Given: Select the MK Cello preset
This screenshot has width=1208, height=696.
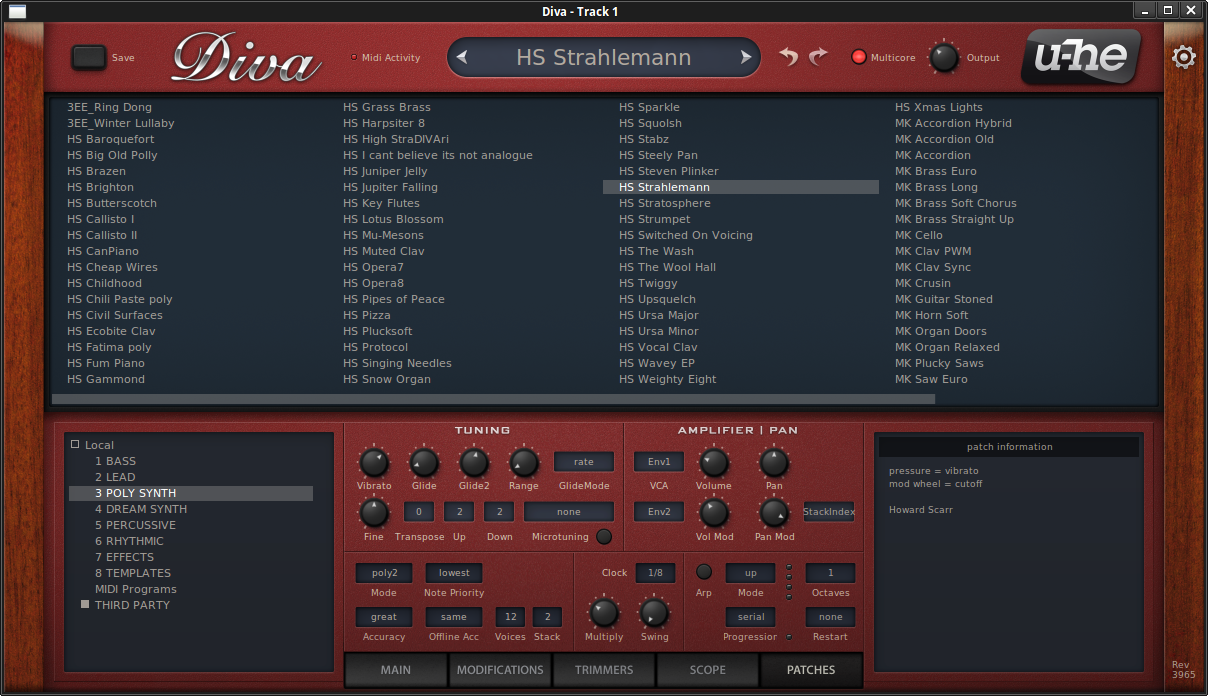Looking at the screenshot, I should click(x=919, y=235).
